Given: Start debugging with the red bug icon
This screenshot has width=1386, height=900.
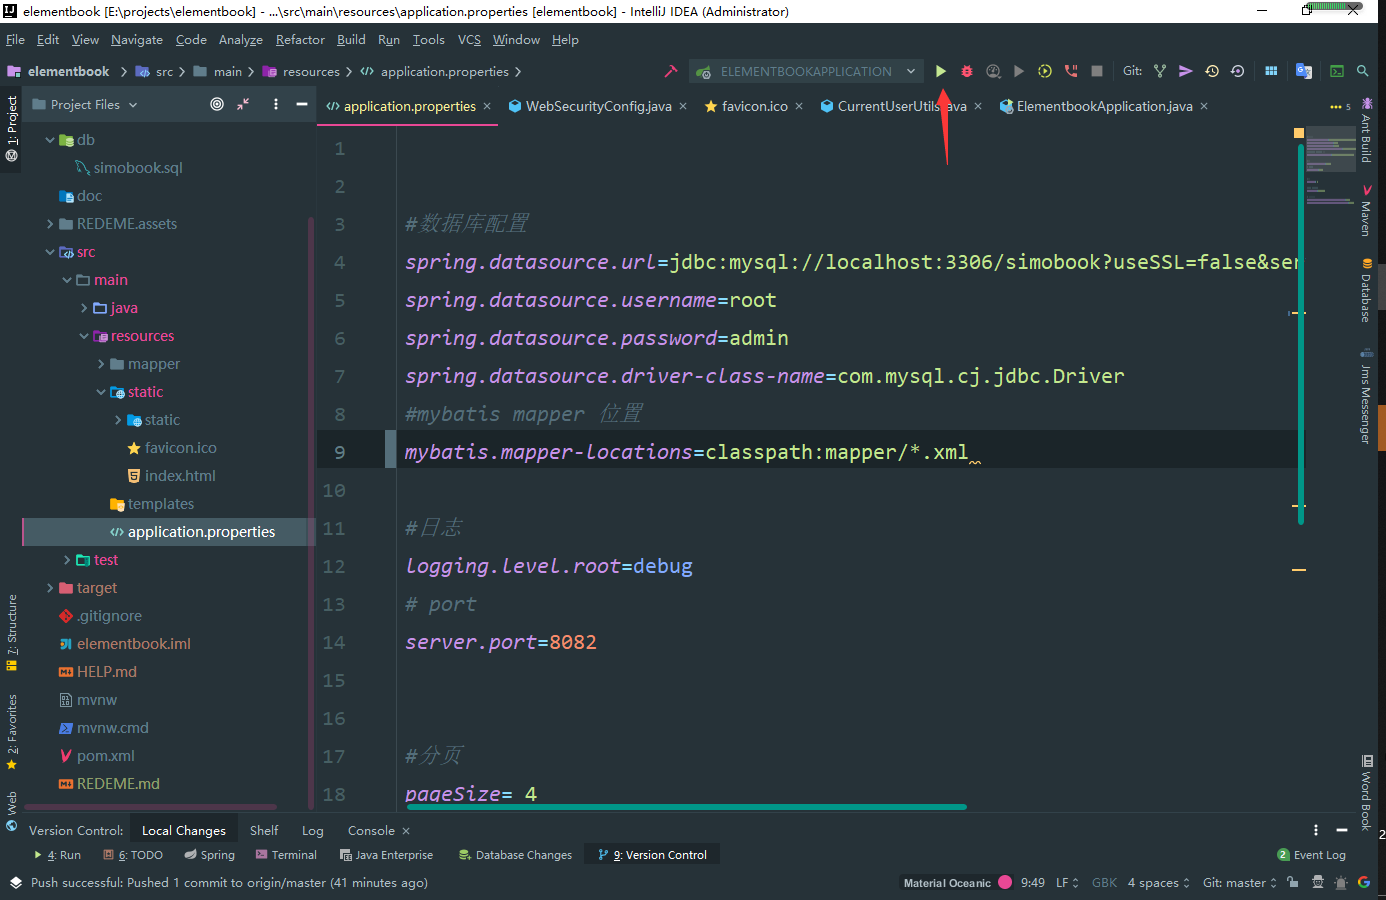Looking at the screenshot, I should (966, 71).
